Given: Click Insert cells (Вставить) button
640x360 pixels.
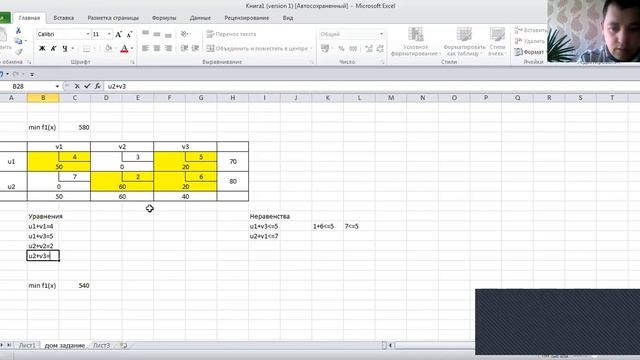Looking at the screenshot, I should [x=530, y=31].
